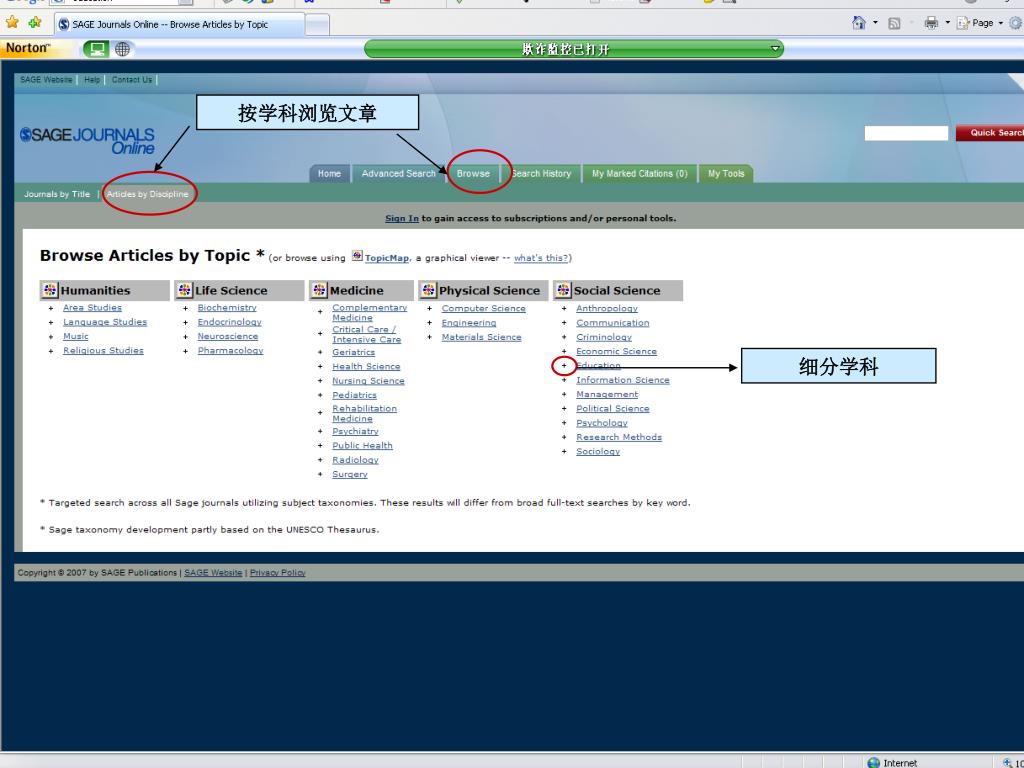The height and width of the screenshot is (768, 1024).
Task: Click the Sign In link
Action: click(402, 218)
